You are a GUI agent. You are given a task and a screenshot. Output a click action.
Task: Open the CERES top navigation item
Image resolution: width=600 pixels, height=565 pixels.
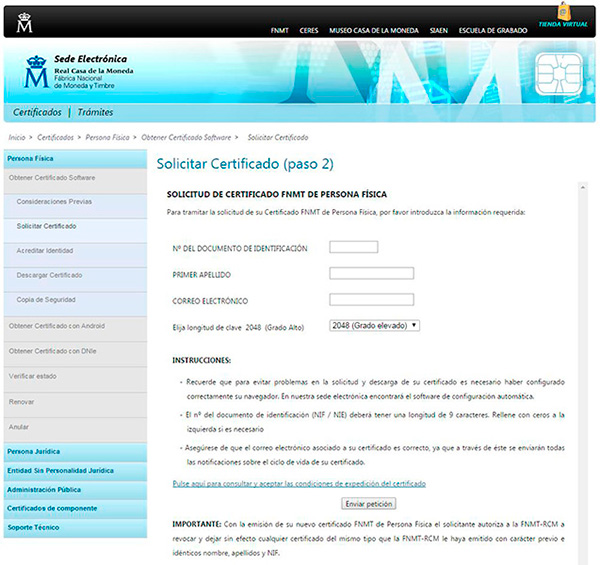[x=309, y=31]
